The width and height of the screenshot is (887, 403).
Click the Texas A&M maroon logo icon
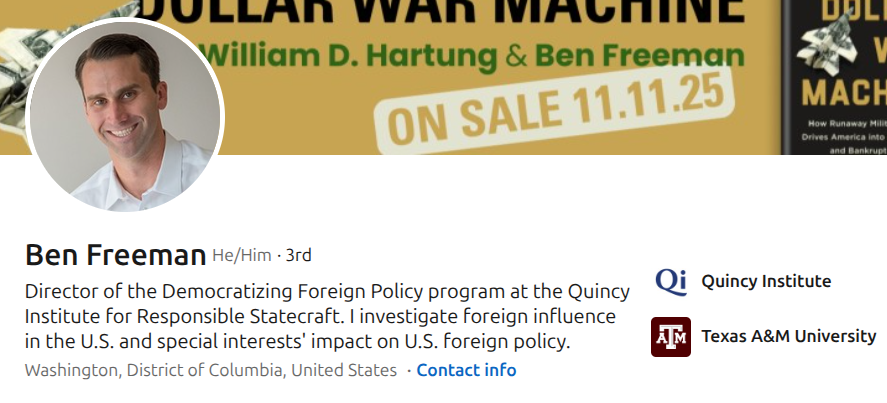point(671,336)
